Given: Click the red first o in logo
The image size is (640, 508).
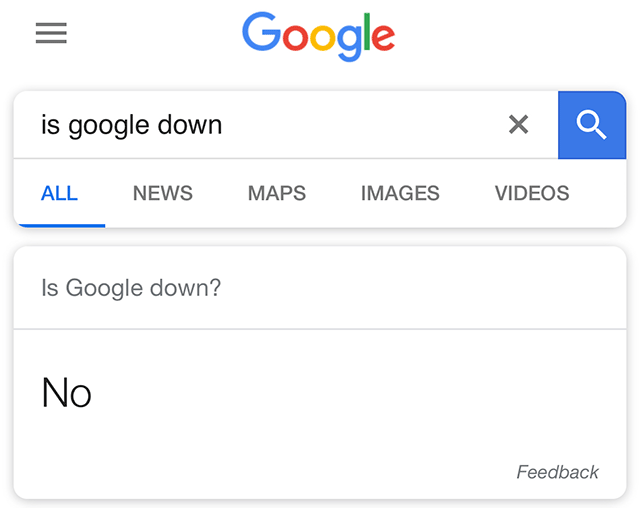Looking at the screenshot, I should (295, 38).
